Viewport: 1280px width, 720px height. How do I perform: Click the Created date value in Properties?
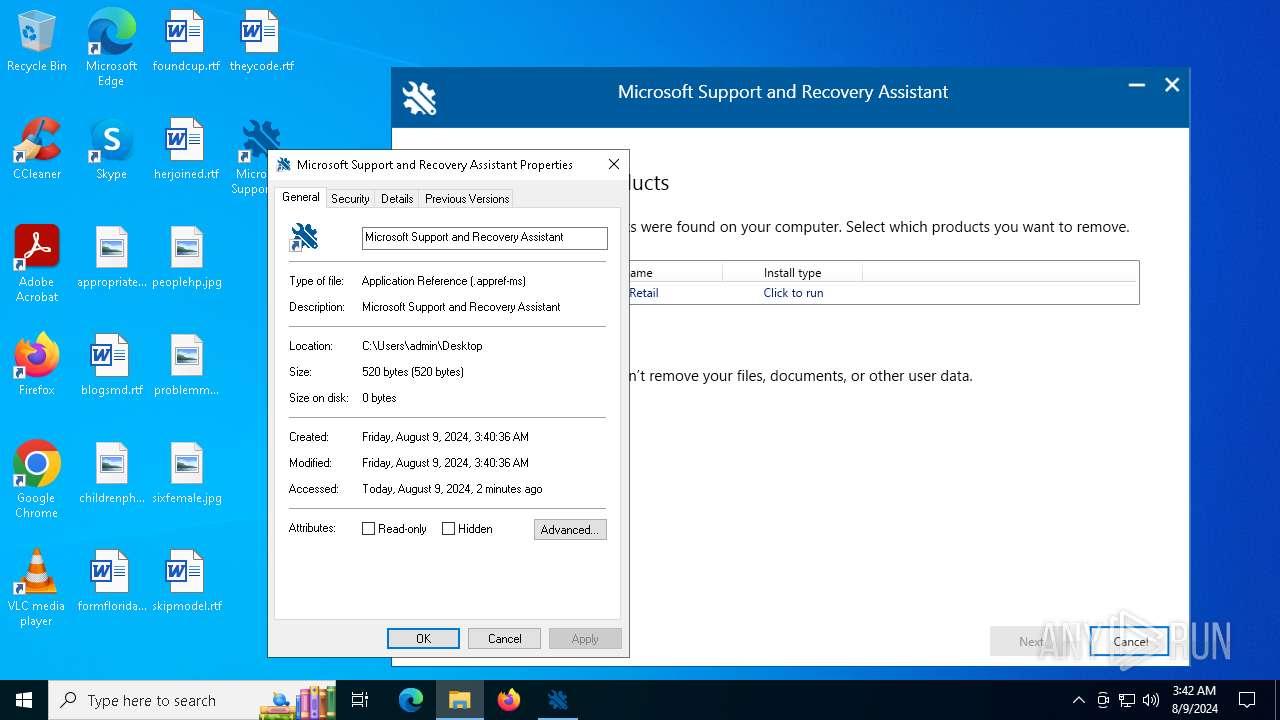[445, 437]
